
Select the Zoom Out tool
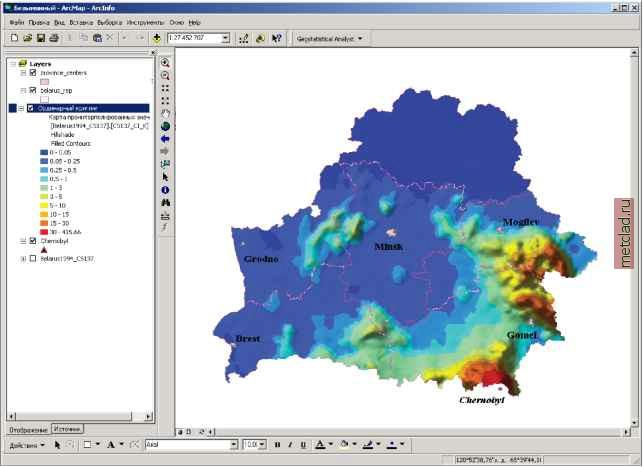166,75
